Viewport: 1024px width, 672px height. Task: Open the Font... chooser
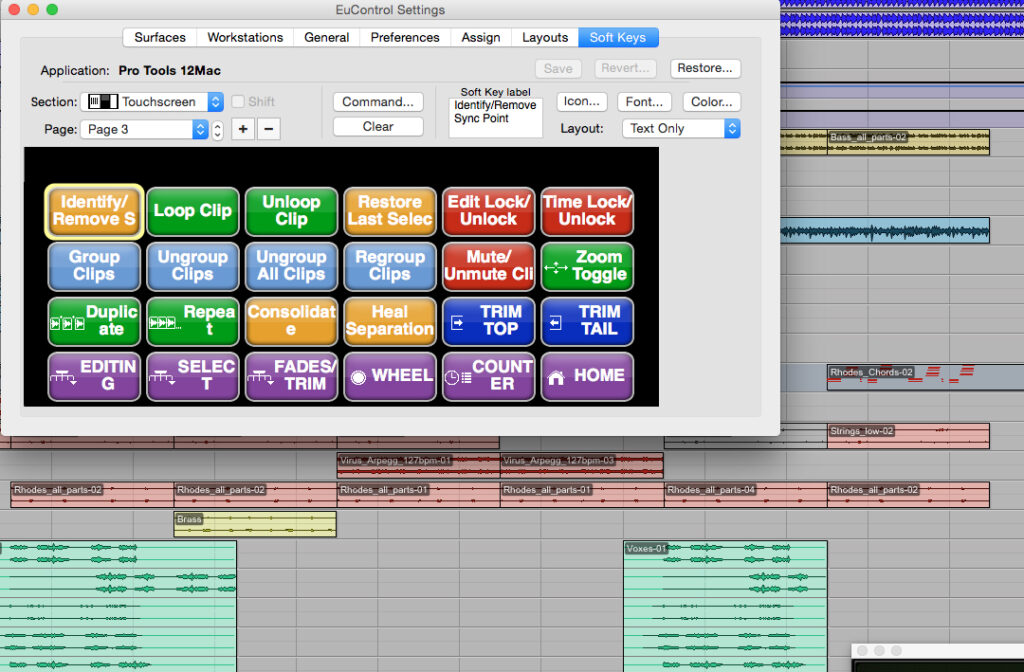644,102
